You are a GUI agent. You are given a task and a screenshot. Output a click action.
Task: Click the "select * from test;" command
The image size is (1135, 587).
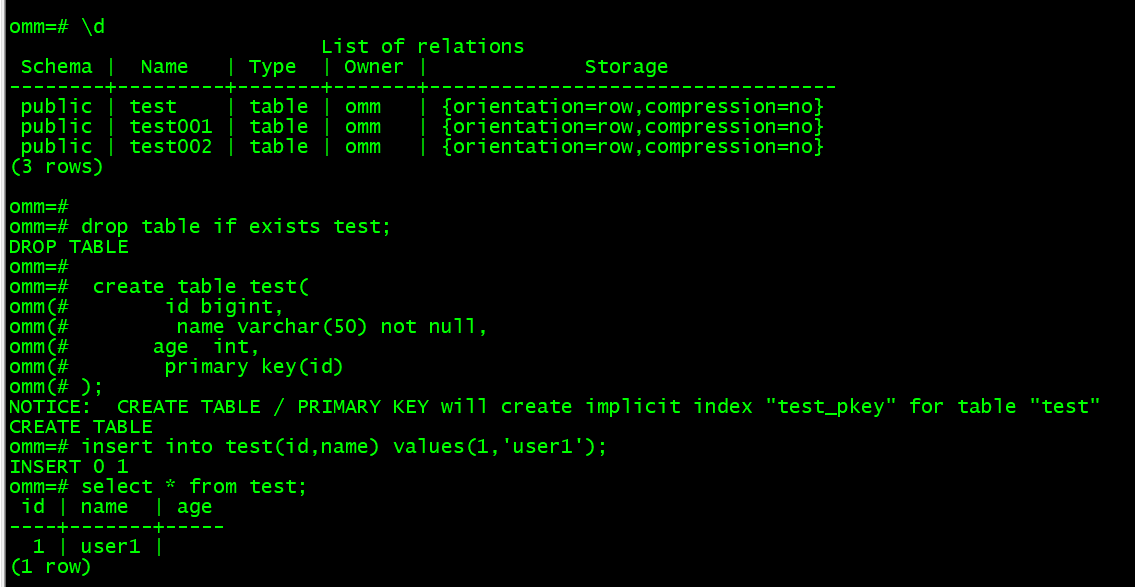point(194,487)
